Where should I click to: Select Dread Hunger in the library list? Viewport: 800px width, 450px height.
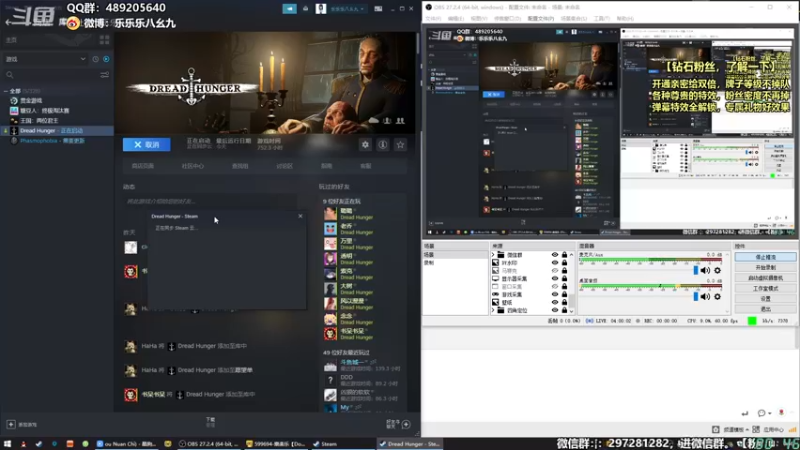tap(57, 131)
